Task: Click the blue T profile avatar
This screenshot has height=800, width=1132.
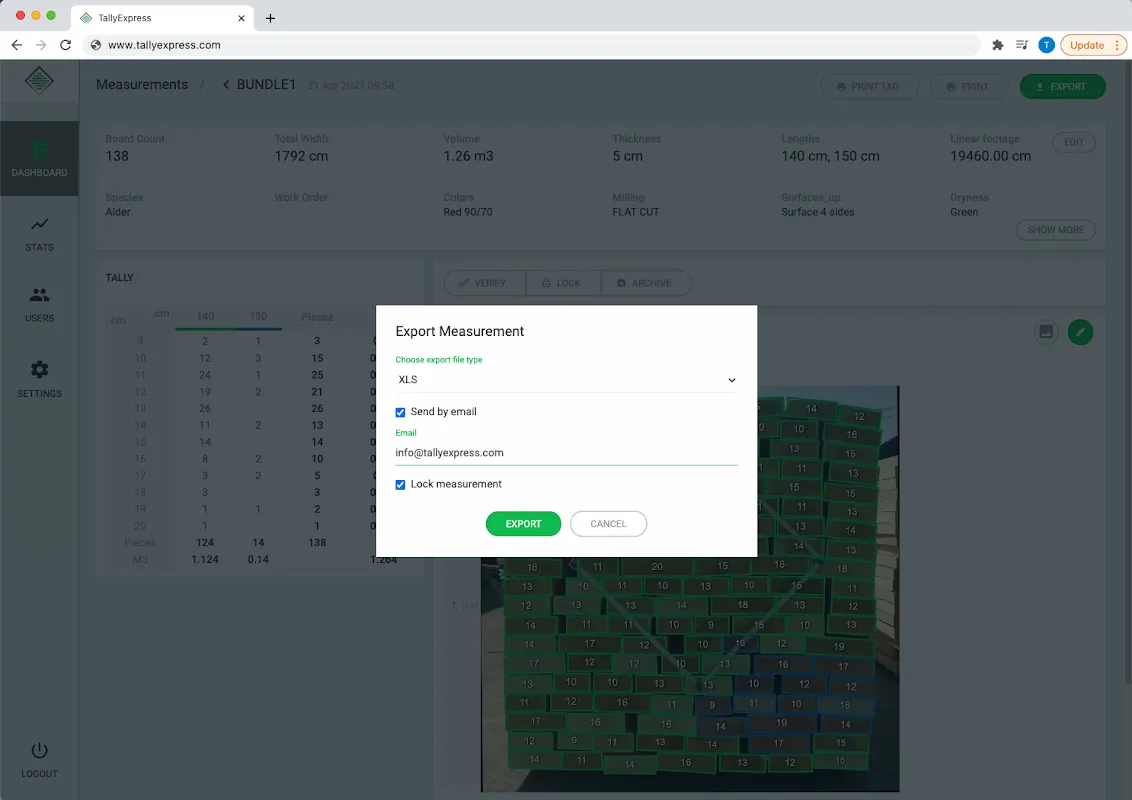Action: (x=1046, y=45)
